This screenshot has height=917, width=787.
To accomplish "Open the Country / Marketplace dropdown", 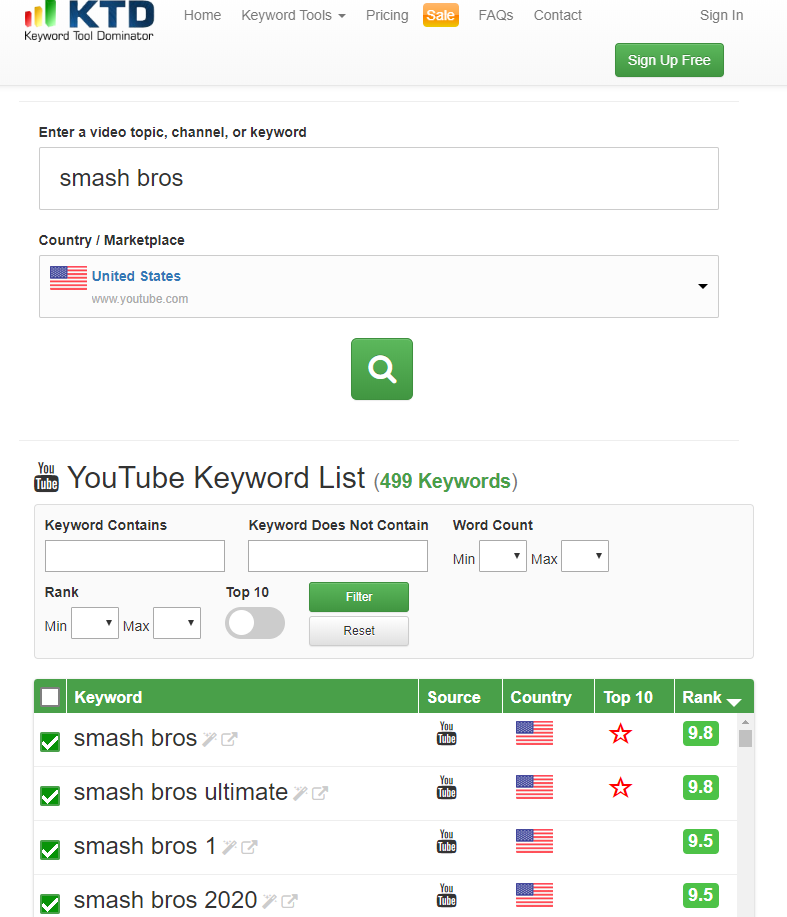I will (379, 287).
